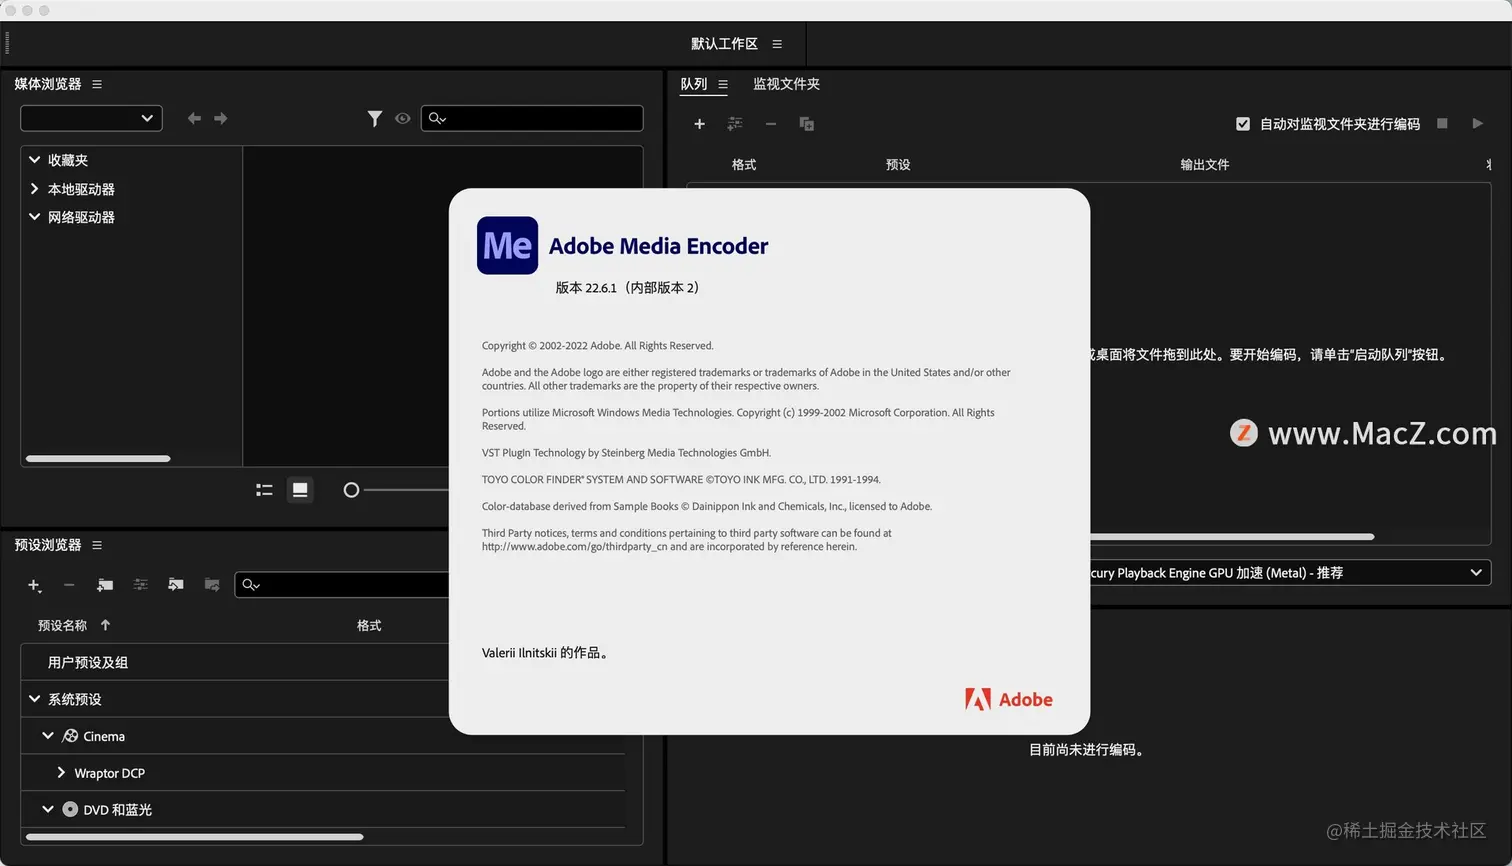Click the 格式 column header in preset browser
The height and width of the screenshot is (866, 1512).
369,625
